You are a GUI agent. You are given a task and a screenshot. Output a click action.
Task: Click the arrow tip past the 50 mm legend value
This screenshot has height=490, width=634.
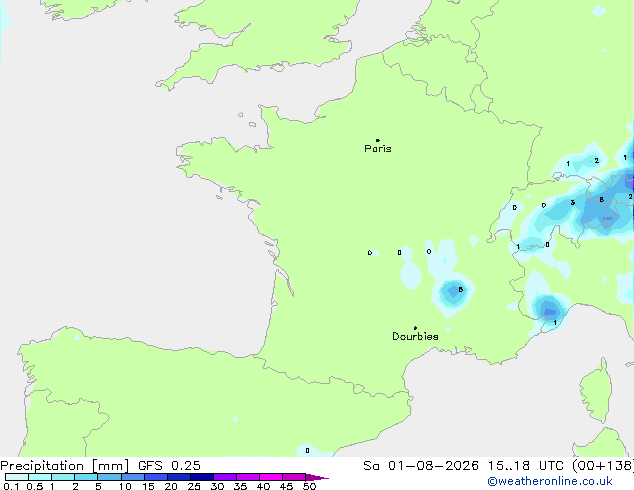coord(317,477)
